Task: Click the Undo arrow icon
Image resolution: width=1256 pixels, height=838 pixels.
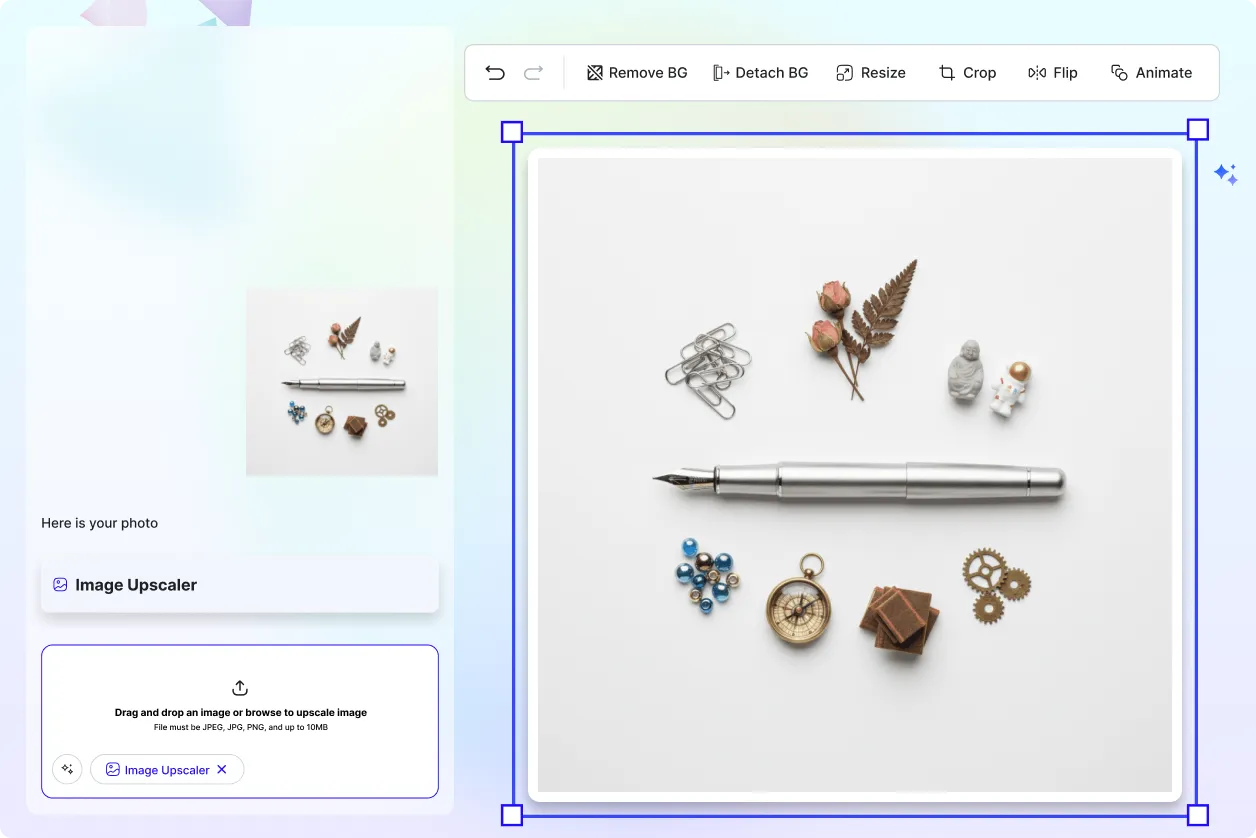Action: (x=494, y=72)
